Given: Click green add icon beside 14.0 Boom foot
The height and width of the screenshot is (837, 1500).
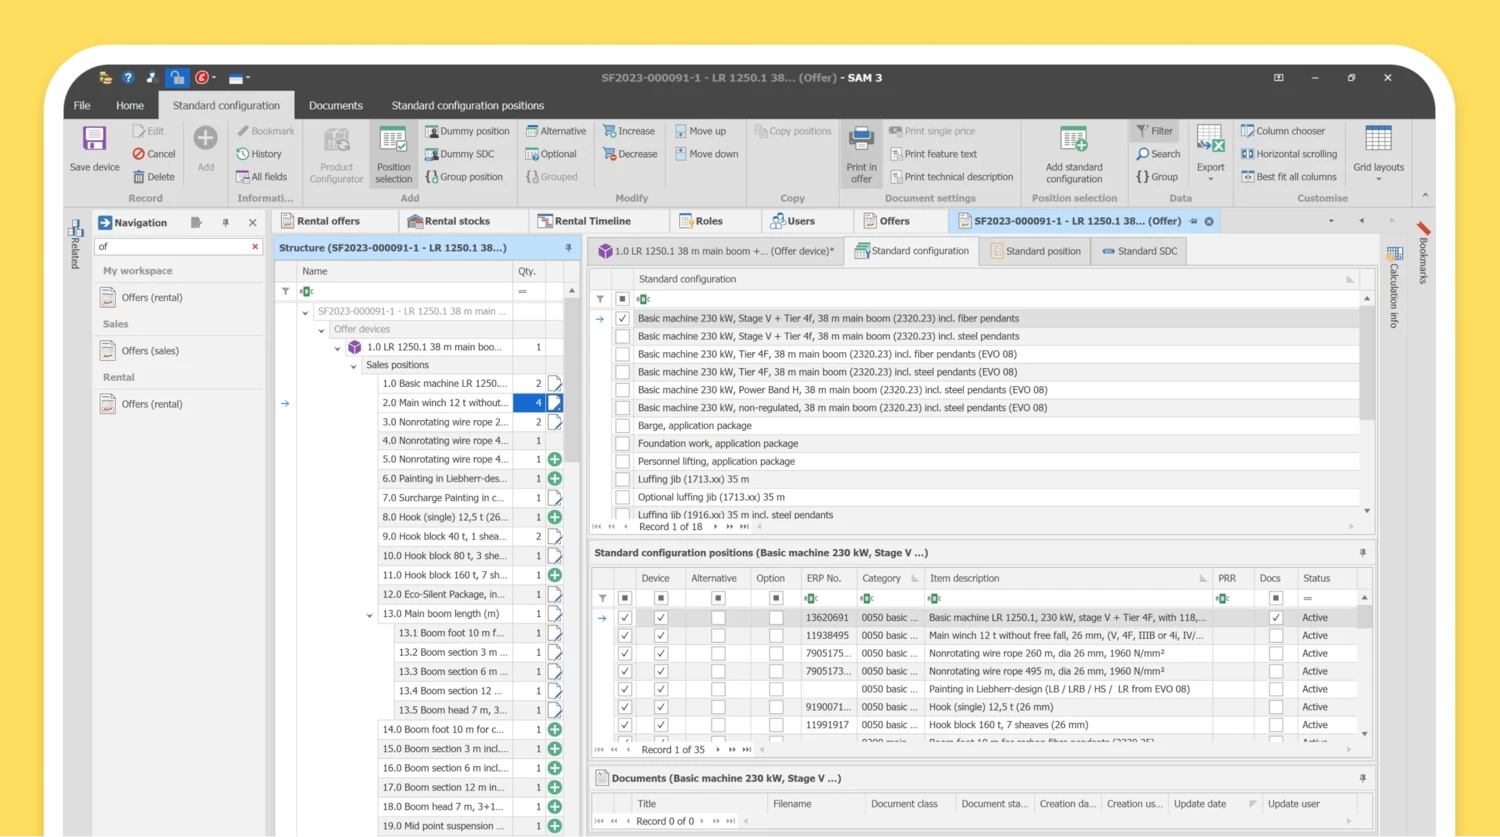Looking at the screenshot, I should click(x=554, y=730).
